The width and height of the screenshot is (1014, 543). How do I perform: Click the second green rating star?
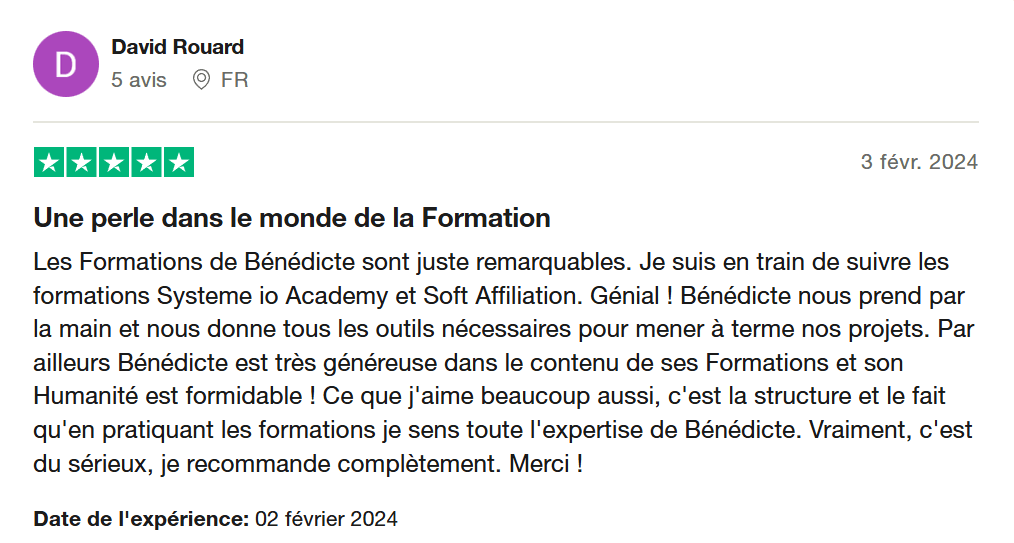(82, 162)
